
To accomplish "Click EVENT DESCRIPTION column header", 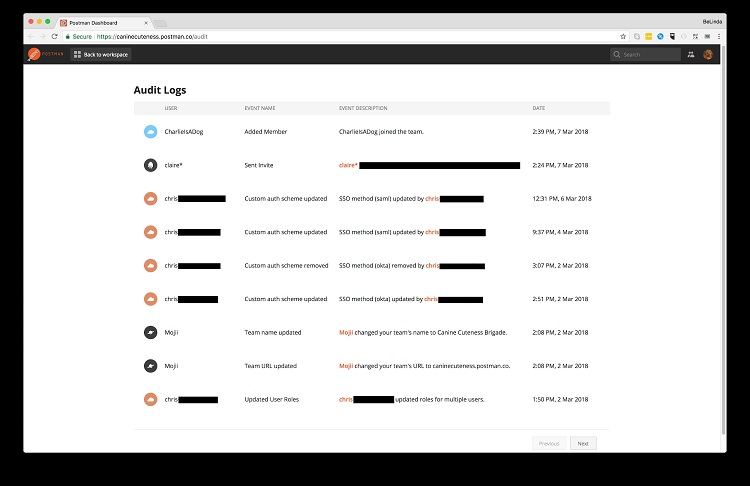I will 363,108.
